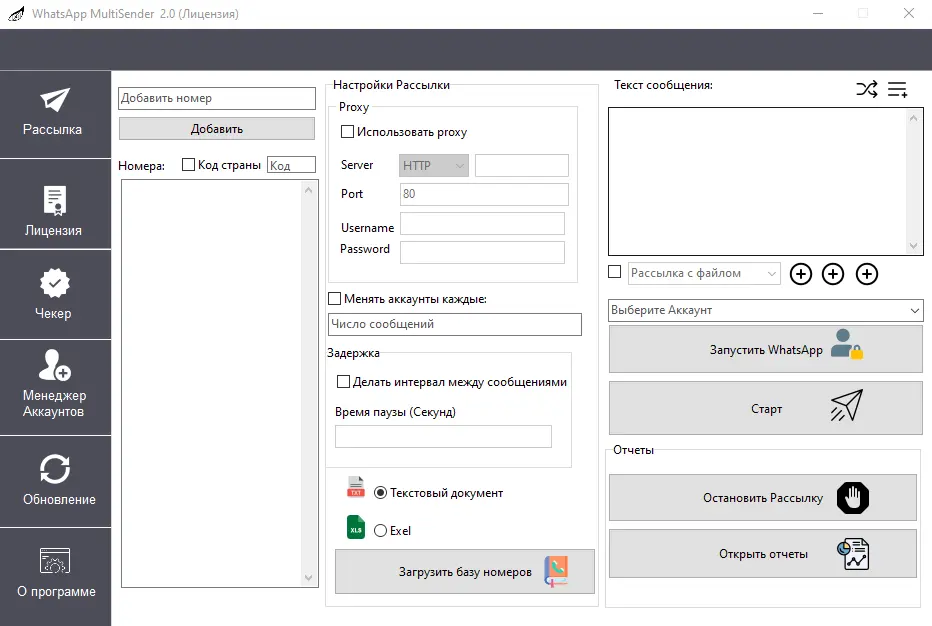Screen dimensions: 932x626
Task: Open the Рассылка с файлом dropdown
Action: (704, 273)
